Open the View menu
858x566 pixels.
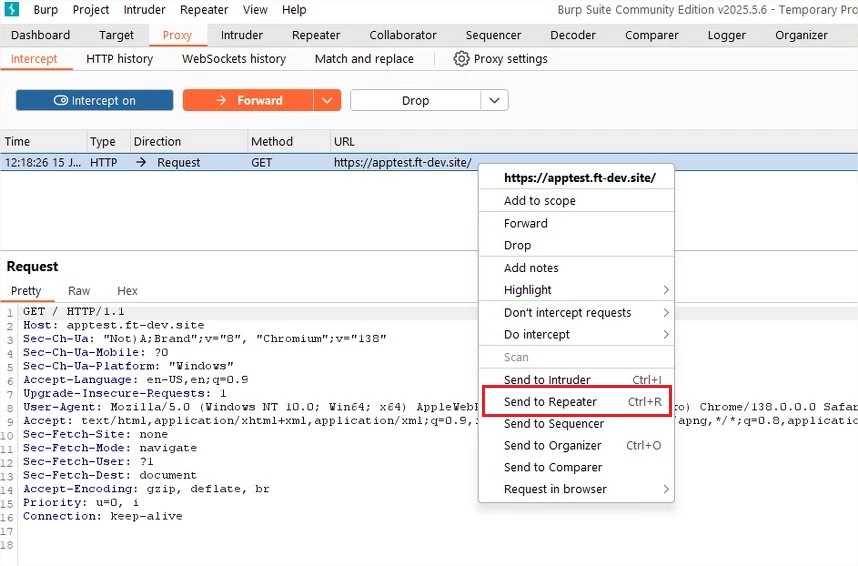(255, 9)
